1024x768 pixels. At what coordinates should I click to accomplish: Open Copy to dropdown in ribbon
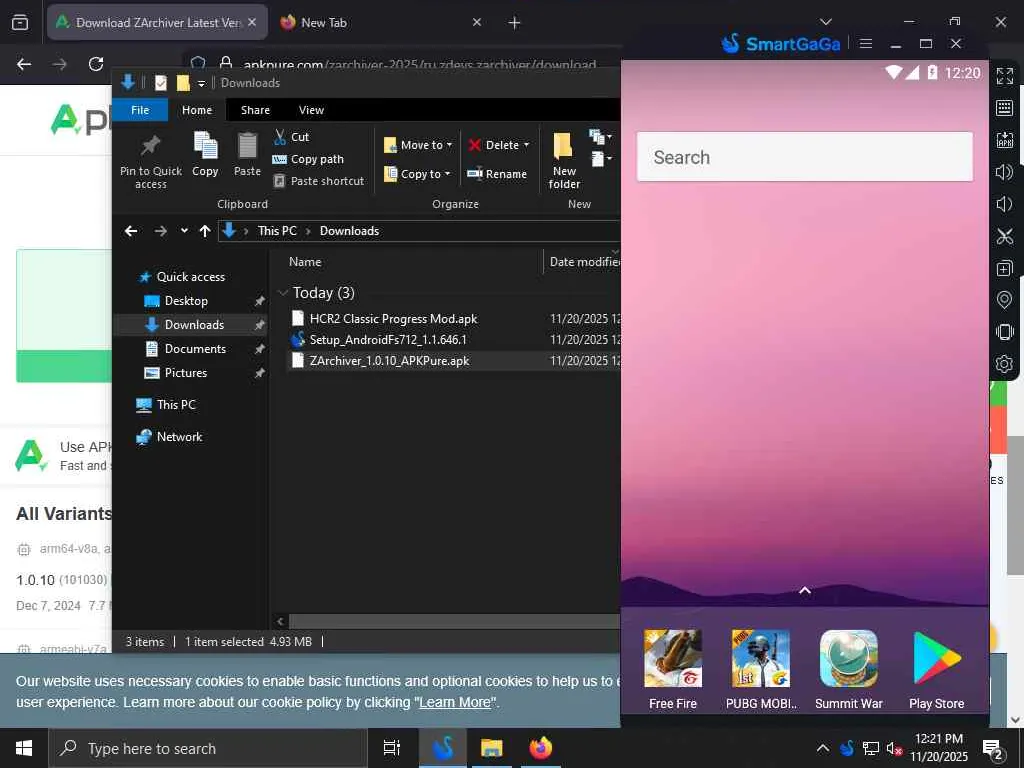(418, 174)
